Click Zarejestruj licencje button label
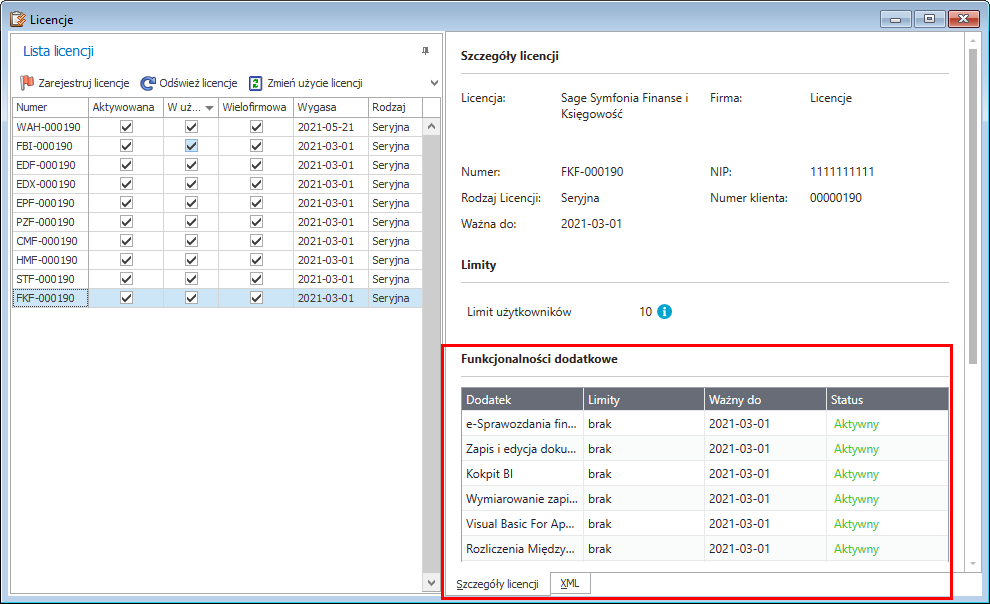The height and width of the screenshot is (604, 990). pyautogui.click(x=84, y=83)
